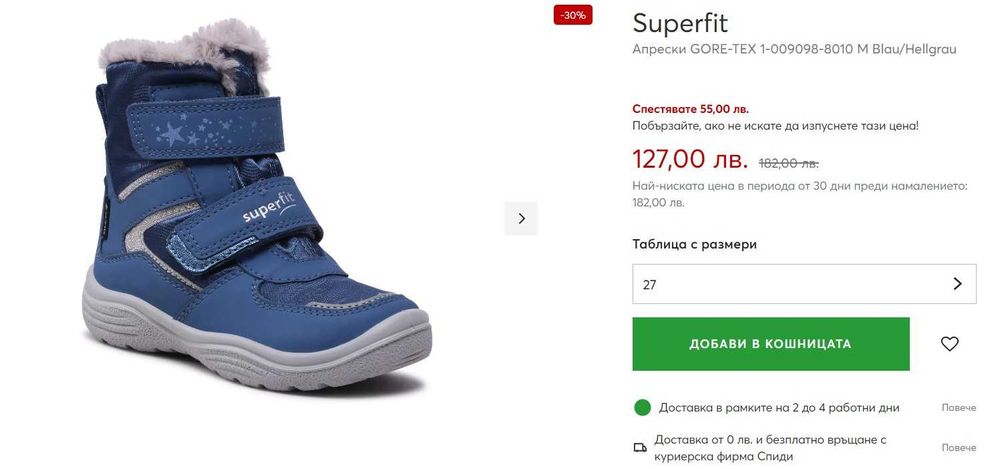The height and width of the screenshot is (469, 1000).
Task: Click the crossed-out old price 182,00 лв.
Action: pyautogui.click(x=788, y=163)
